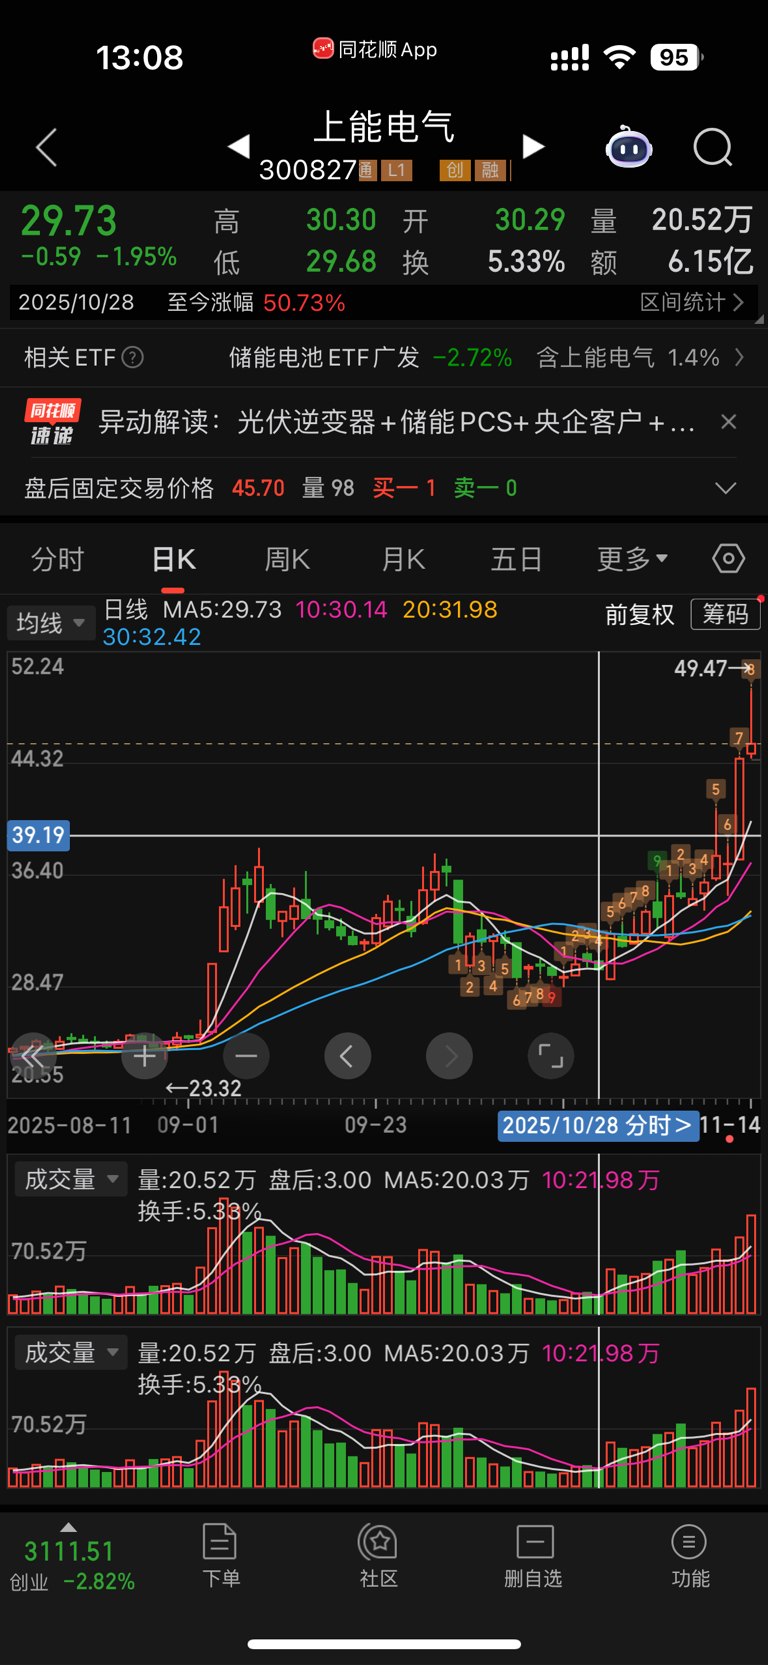Image resolution: width=769 pixels, height=1665 pixels.
Task: Open second 成交量 indicator dropdown
Action: point(71,1353)
